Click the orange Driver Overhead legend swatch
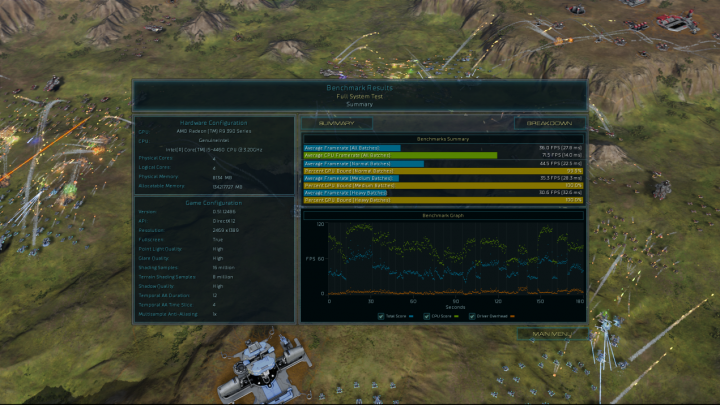 (512, 316)
